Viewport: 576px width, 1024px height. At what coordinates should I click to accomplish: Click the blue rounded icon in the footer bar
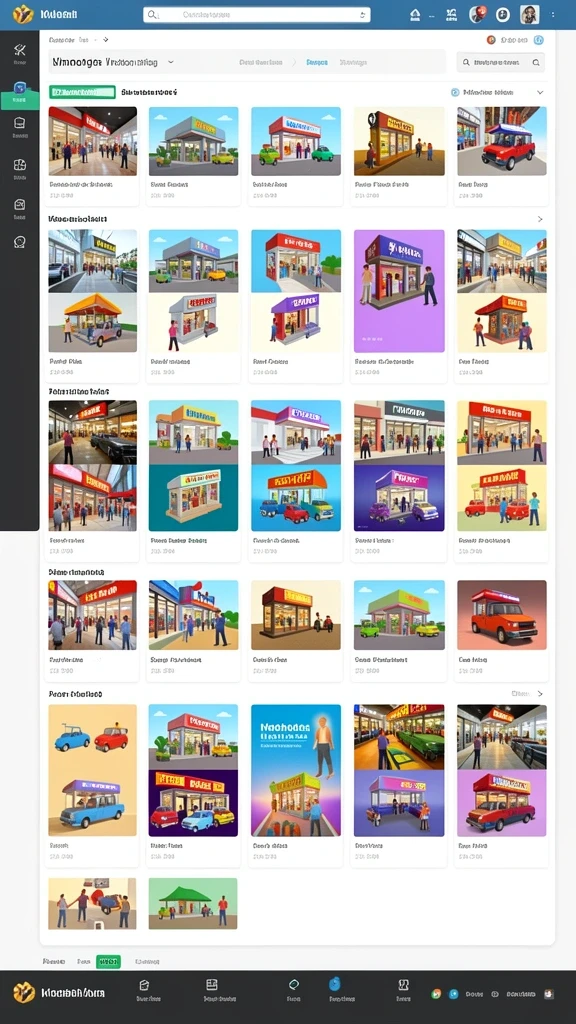point(334,984)
